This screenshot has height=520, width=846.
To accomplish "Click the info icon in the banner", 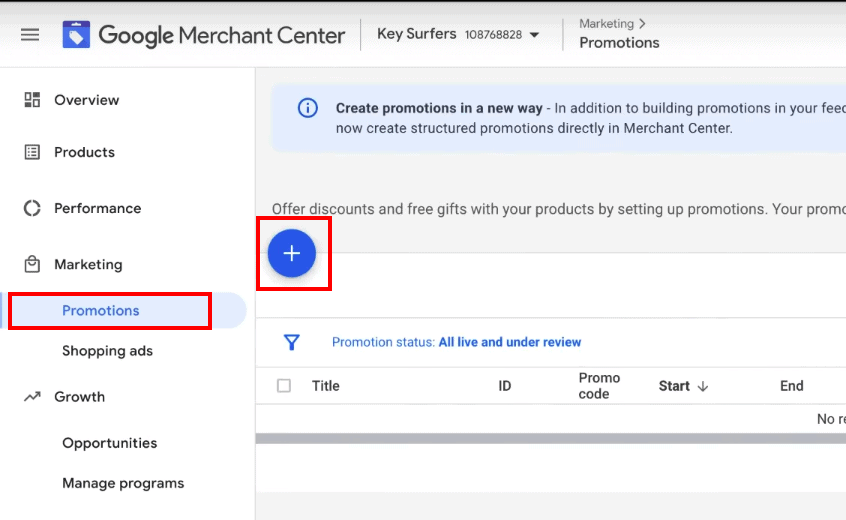I will [x=308, y=108].
